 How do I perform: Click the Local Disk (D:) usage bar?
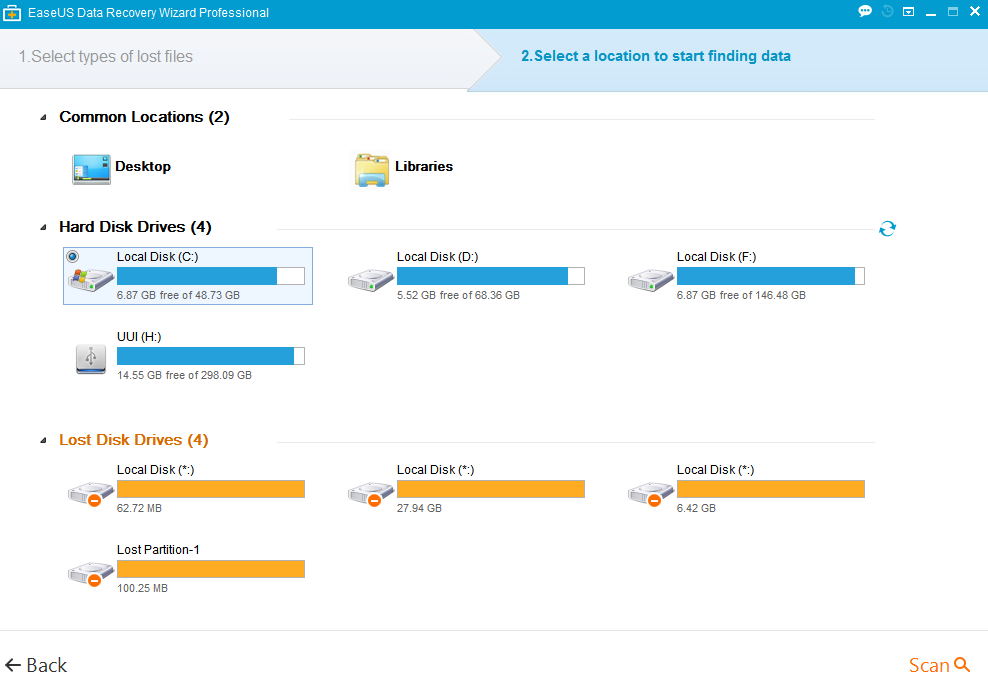pos(490,276)
